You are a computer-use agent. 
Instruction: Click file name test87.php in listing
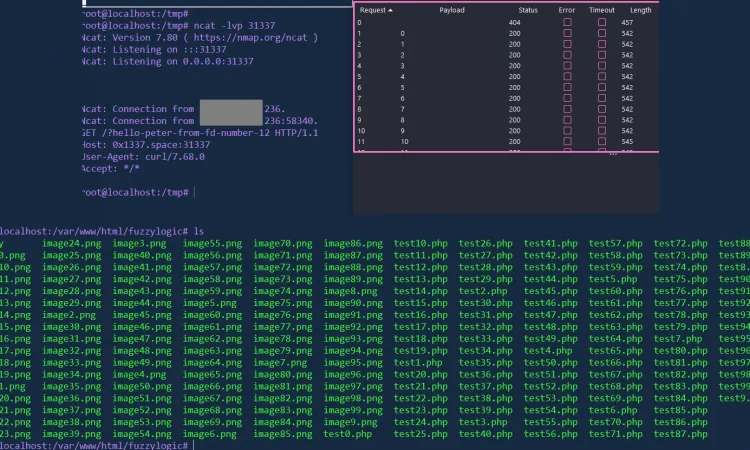680,434
